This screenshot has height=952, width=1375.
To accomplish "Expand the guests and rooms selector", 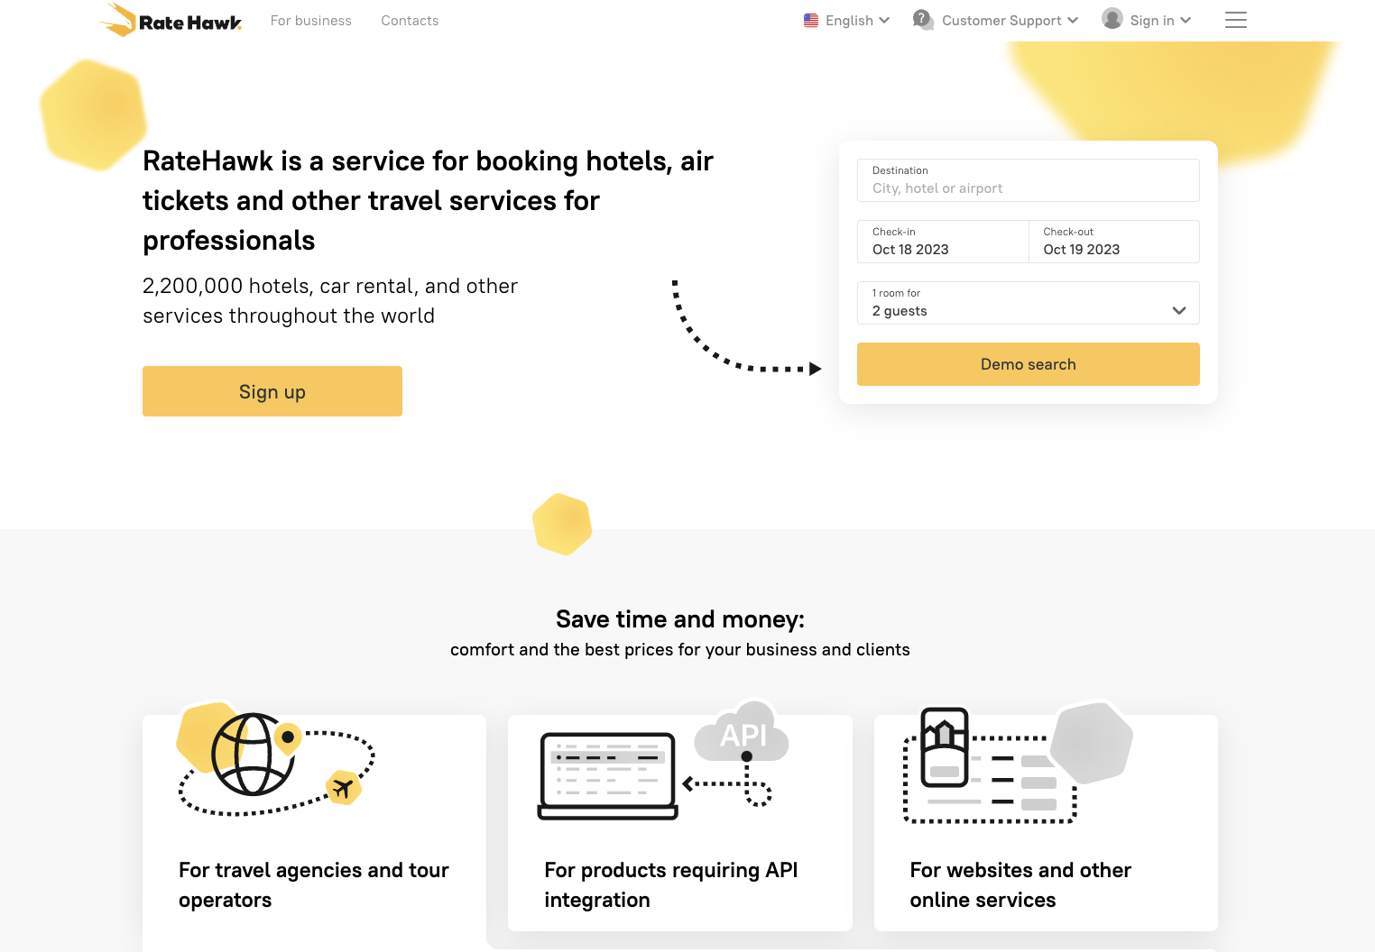I will pyautogui.click(x=1028, y=303).
